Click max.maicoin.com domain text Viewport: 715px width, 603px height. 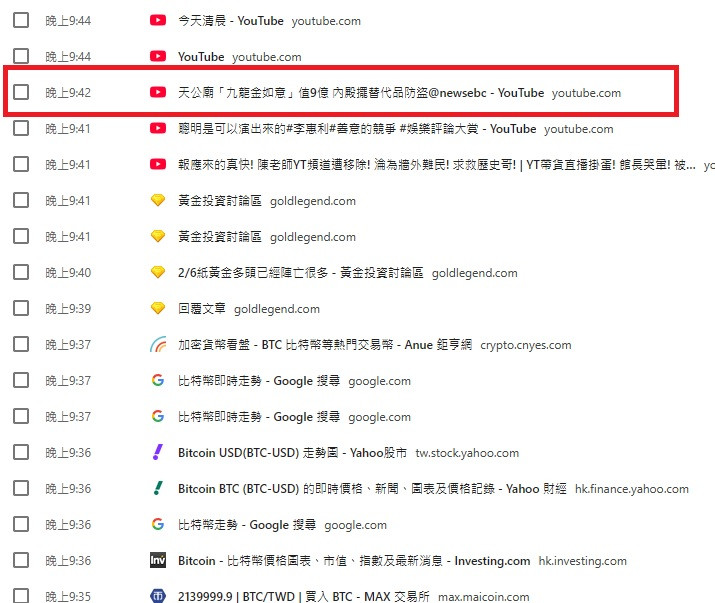(x=484, y=597)
